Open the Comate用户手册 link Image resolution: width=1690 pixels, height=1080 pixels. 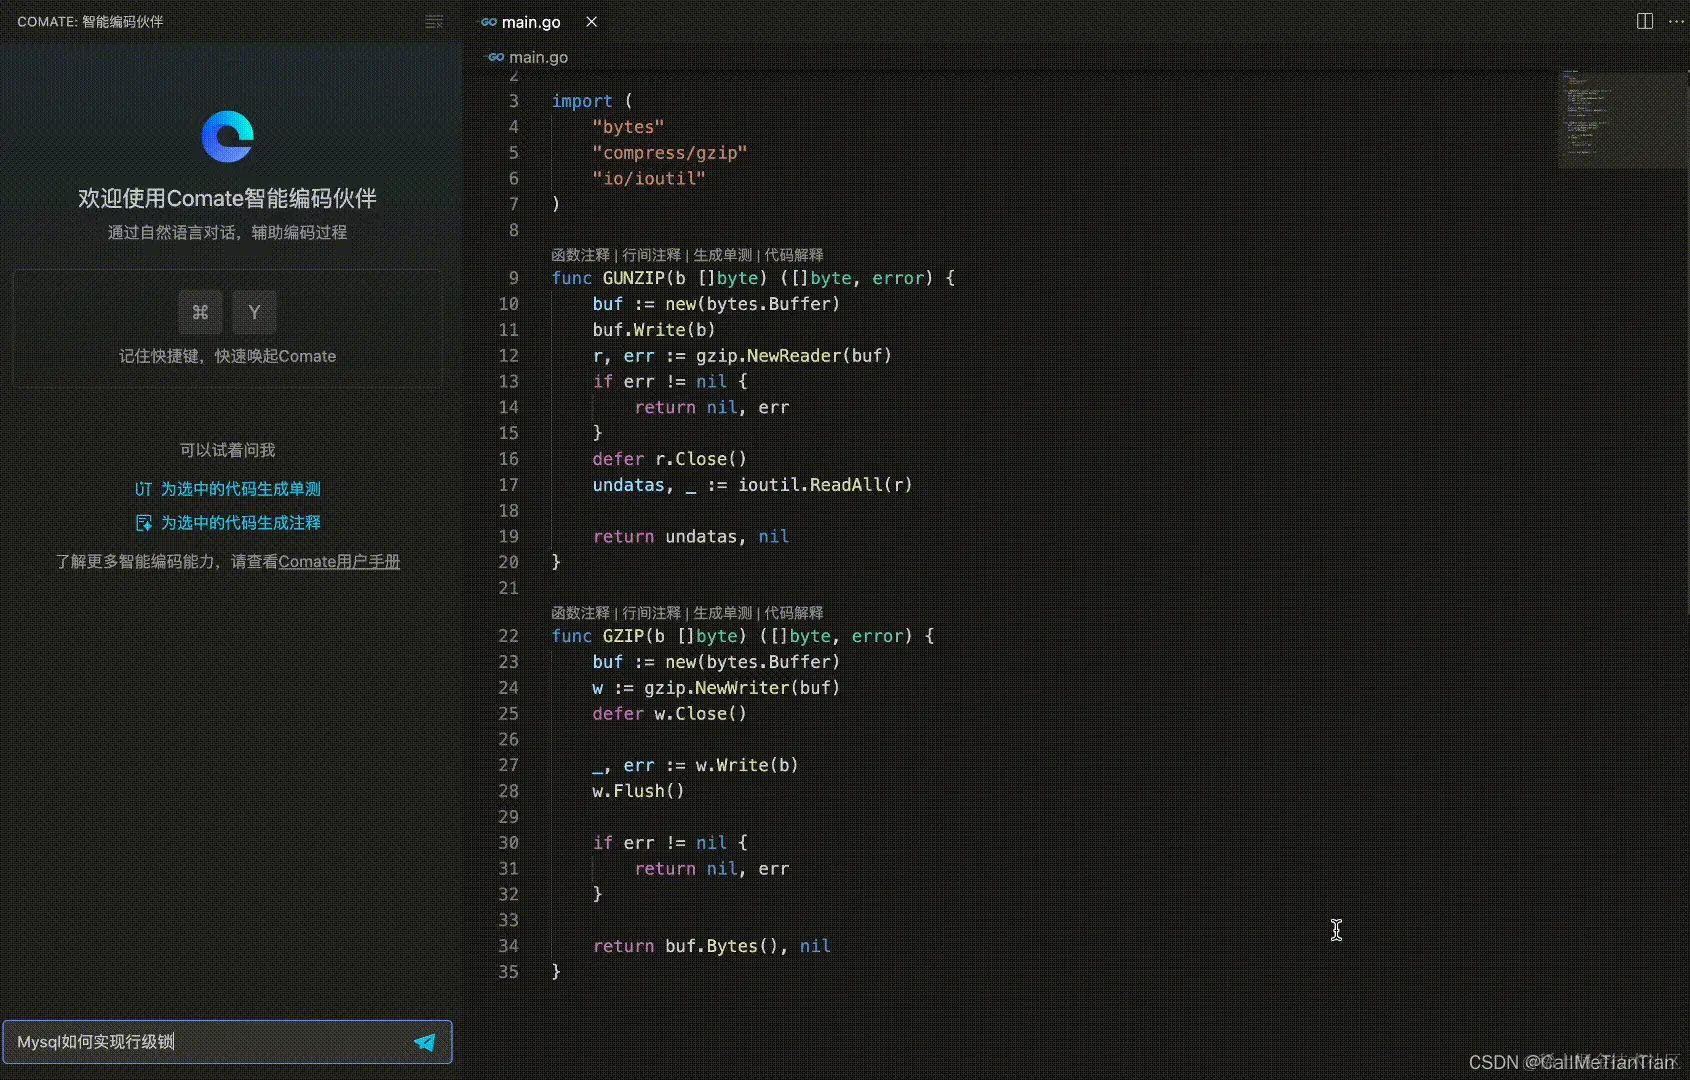click(x=339, y=562)
